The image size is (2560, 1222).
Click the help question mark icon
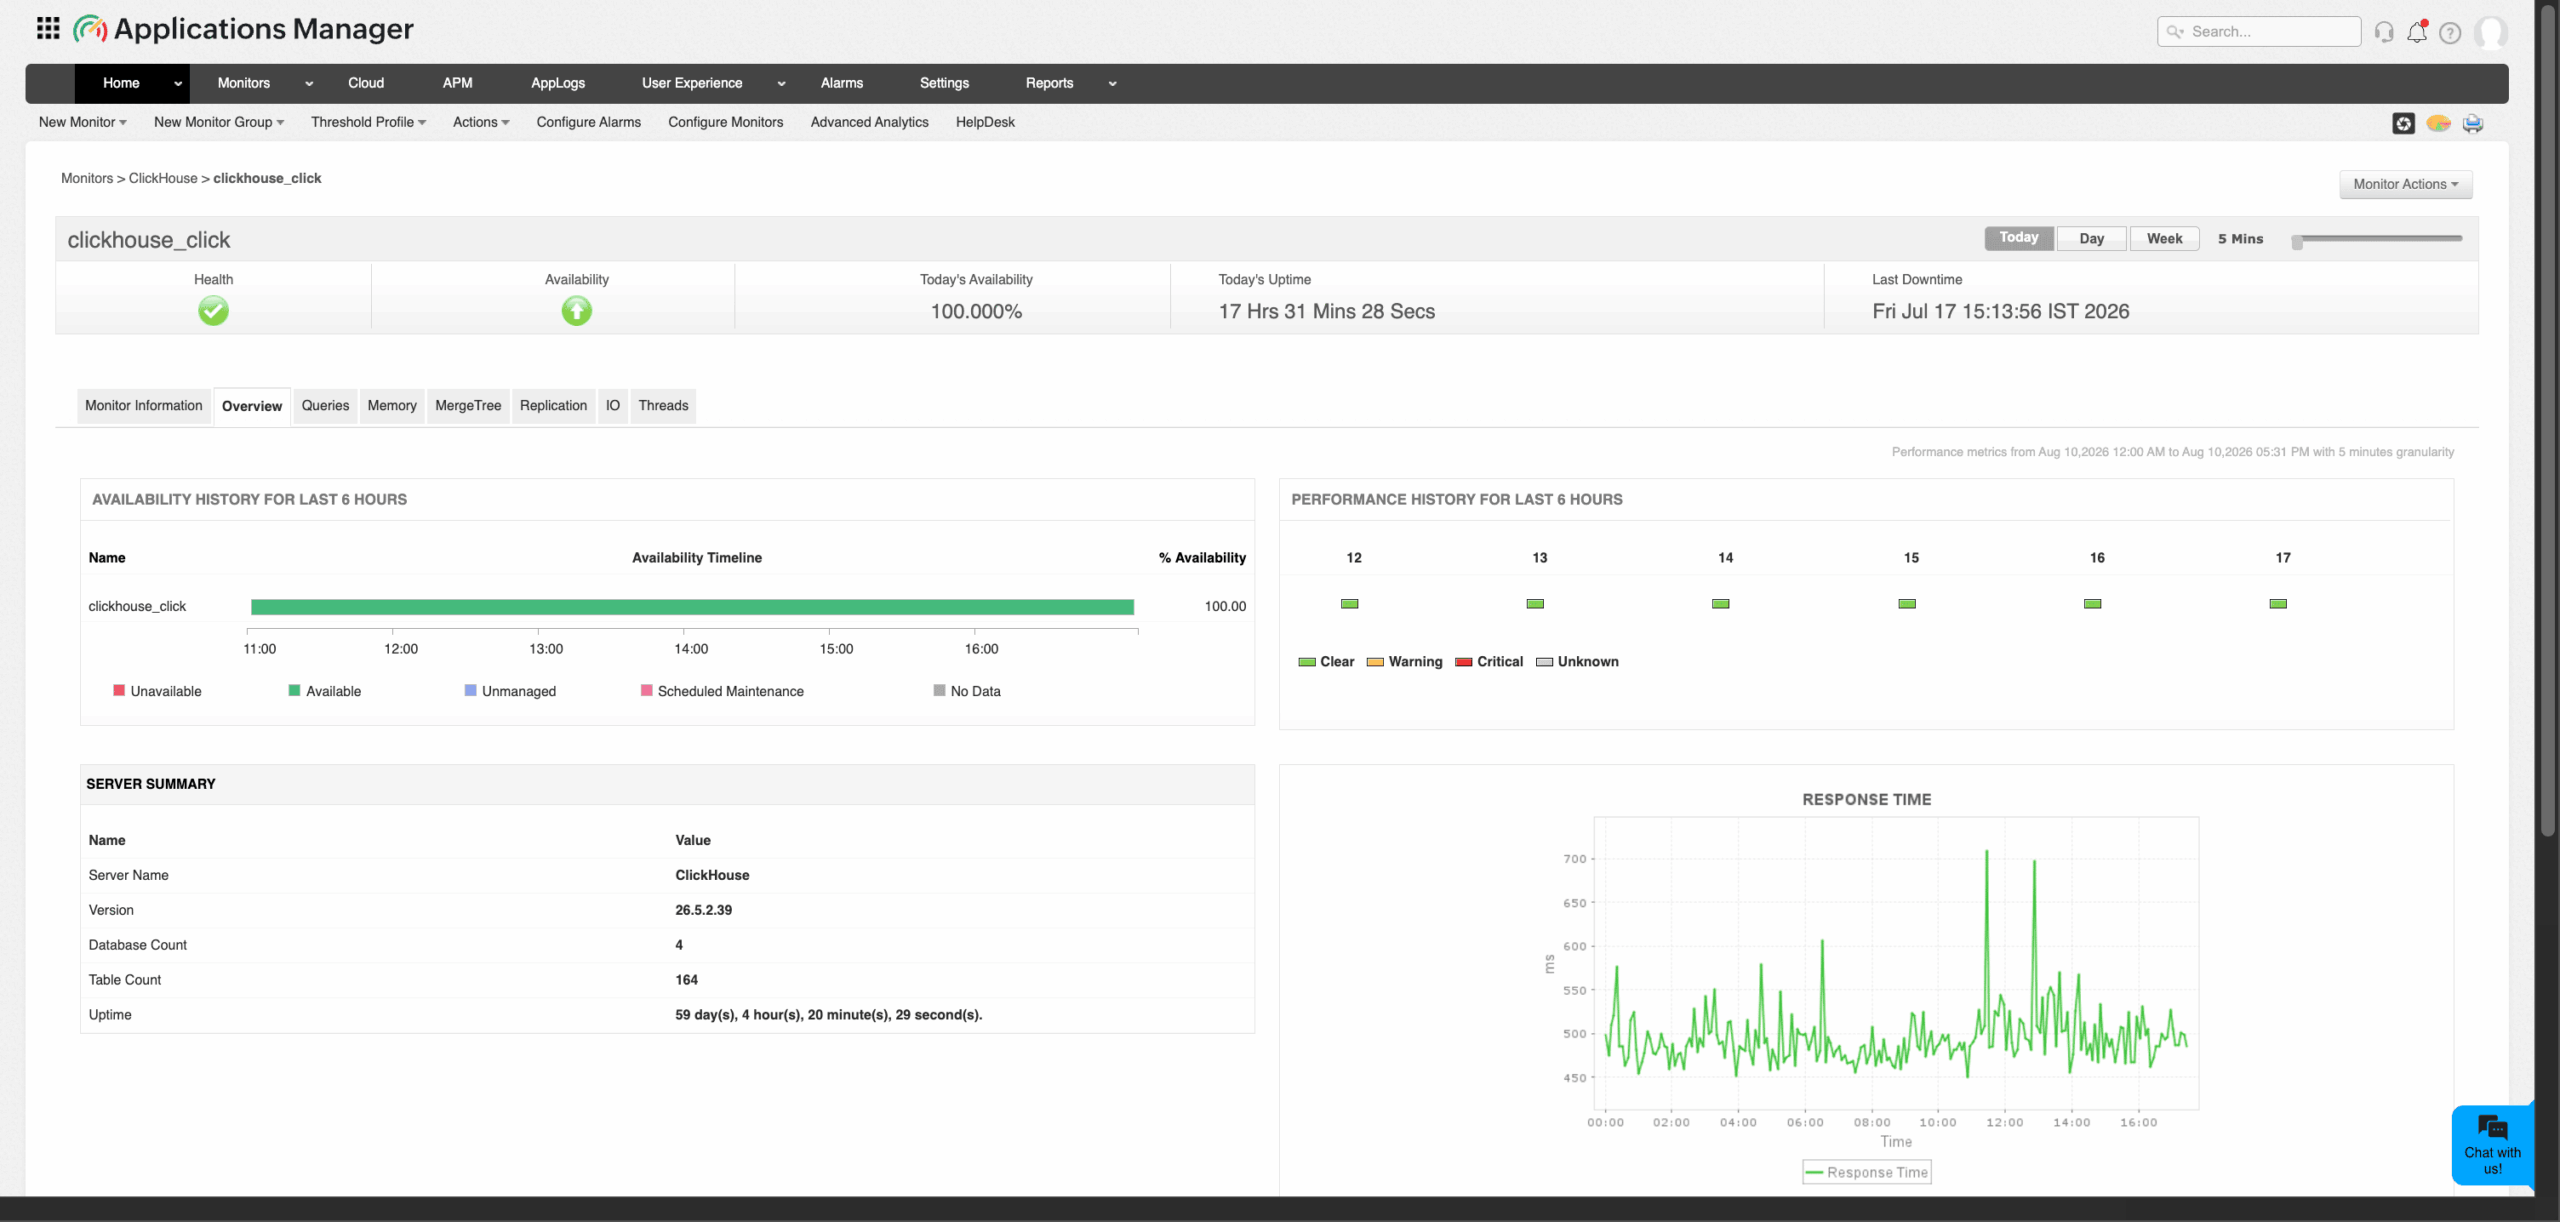pyautogui.click(x=2450, y=33)
